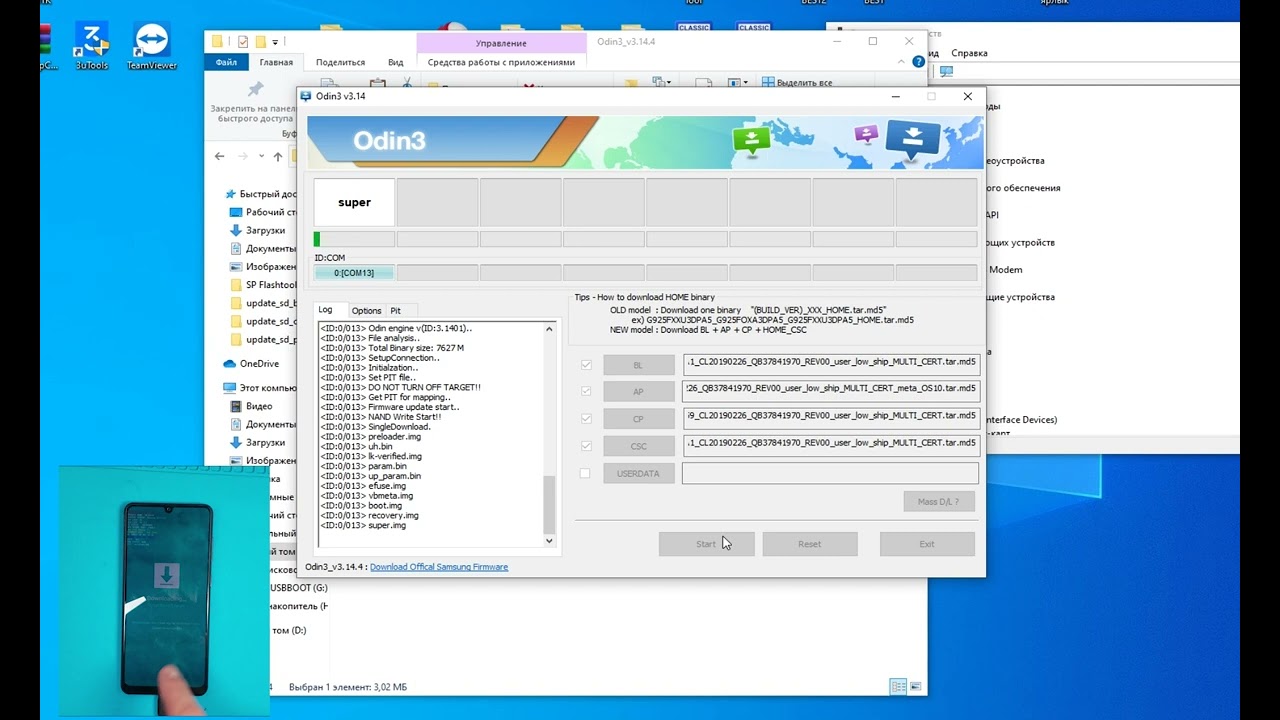
Task: Click the Odin3 title bar app icon
Action: point(306,96)
